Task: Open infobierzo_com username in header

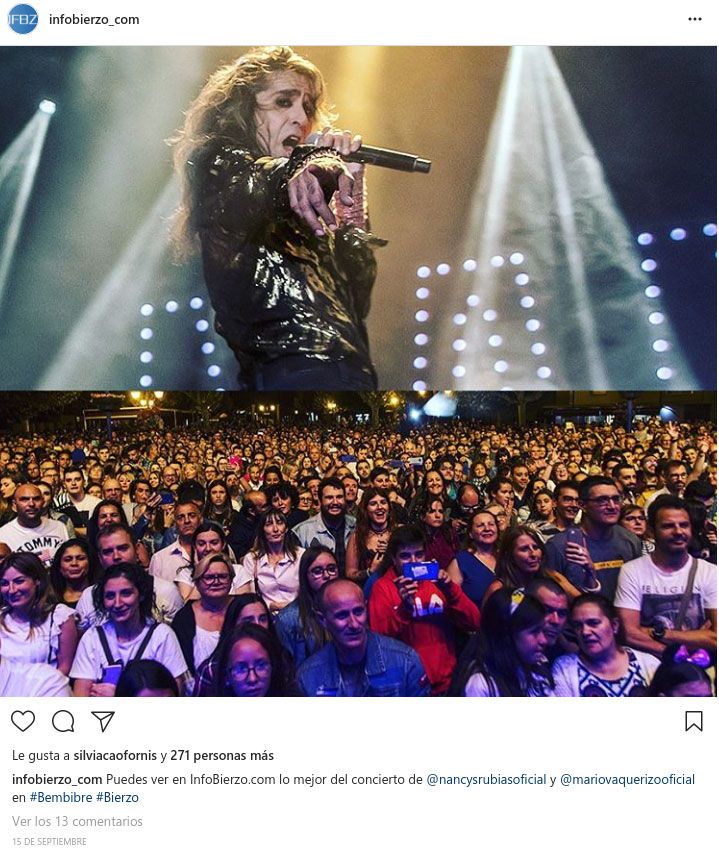Action: click(x=94, y=19)
